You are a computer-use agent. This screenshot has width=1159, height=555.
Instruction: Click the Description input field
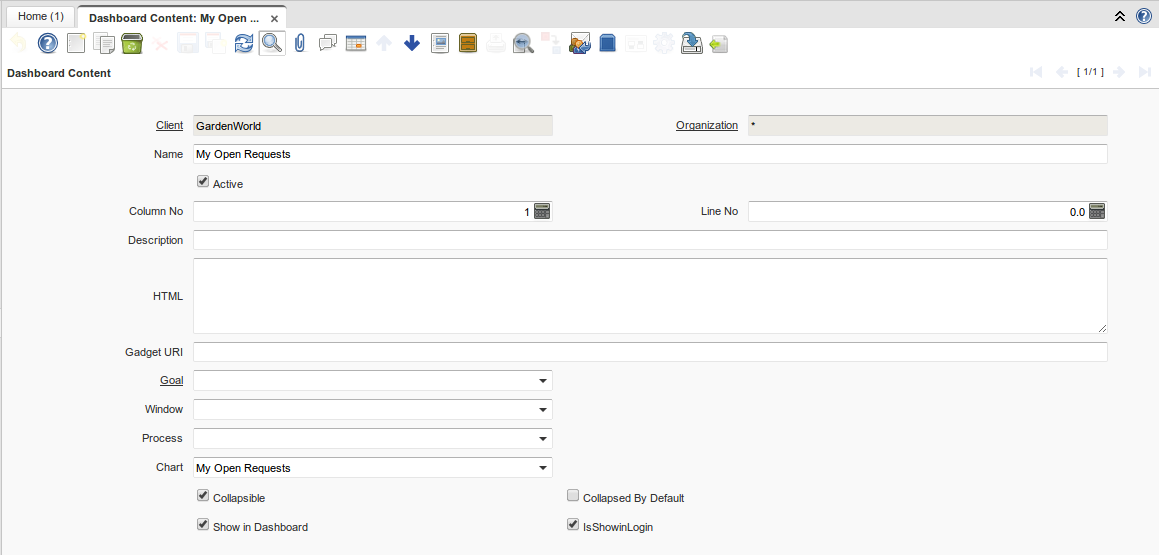click(x=650, y=240)
